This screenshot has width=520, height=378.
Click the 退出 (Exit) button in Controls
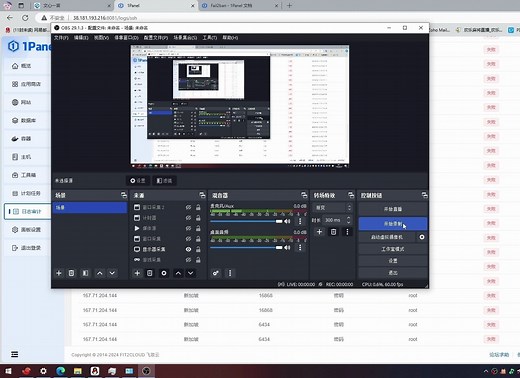[393, 273]
